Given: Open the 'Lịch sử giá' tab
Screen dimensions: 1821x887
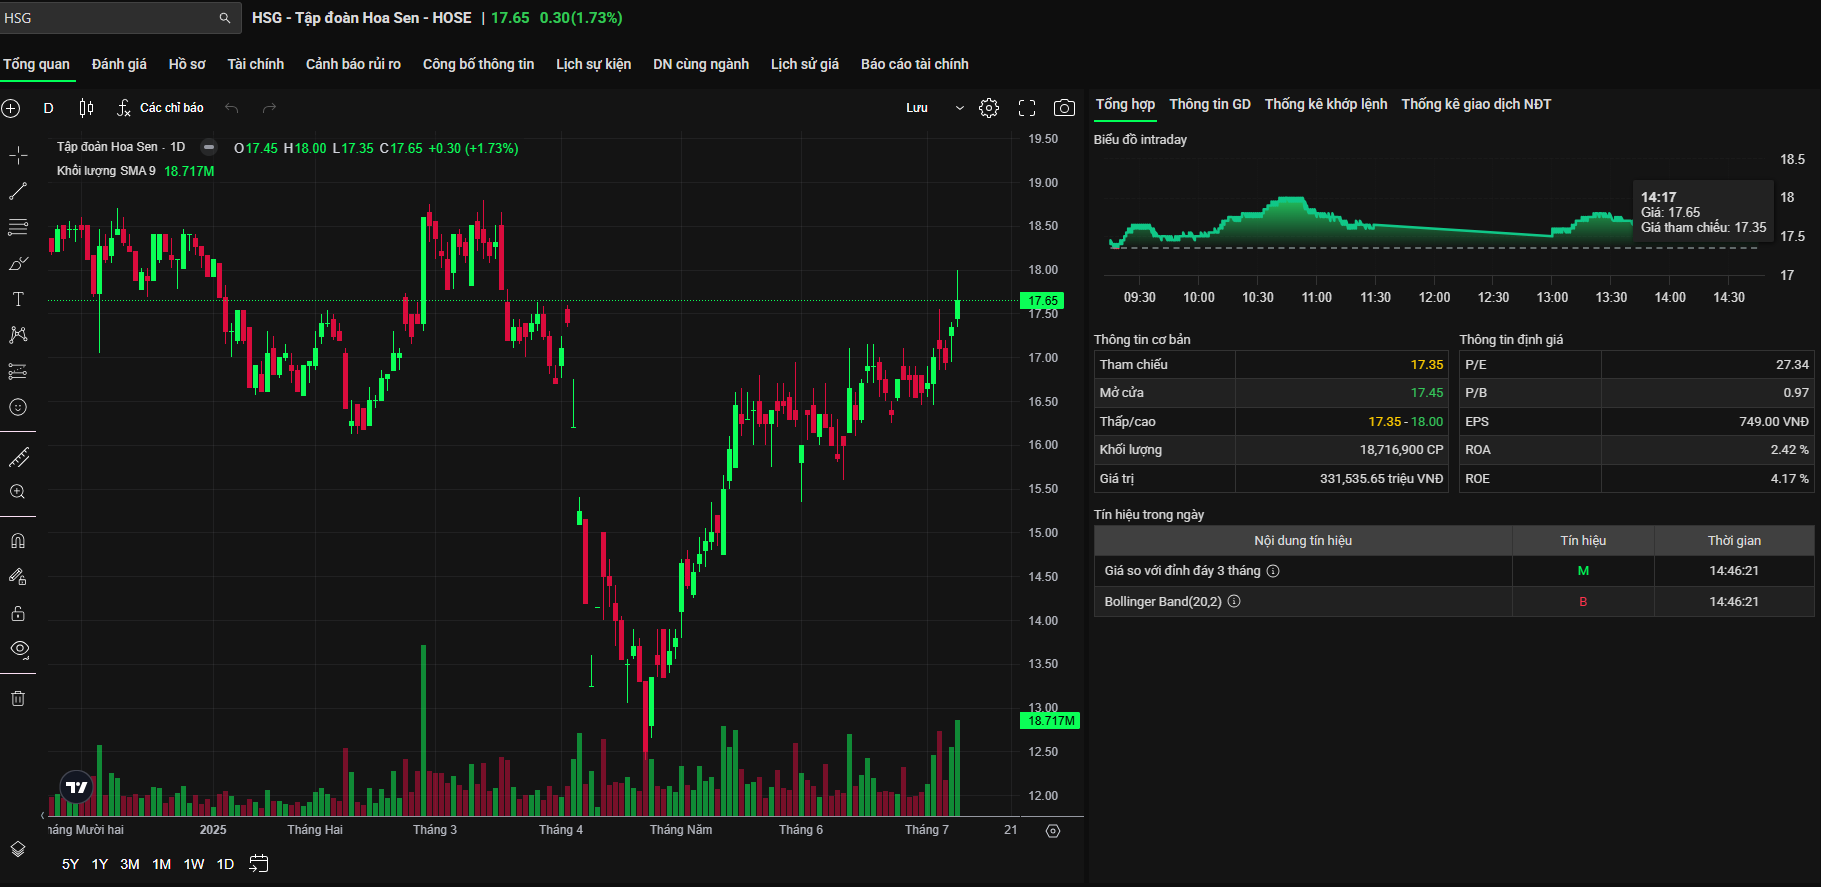Looking at the screenshot, I should pyautogui.click(x=805, y=64).
